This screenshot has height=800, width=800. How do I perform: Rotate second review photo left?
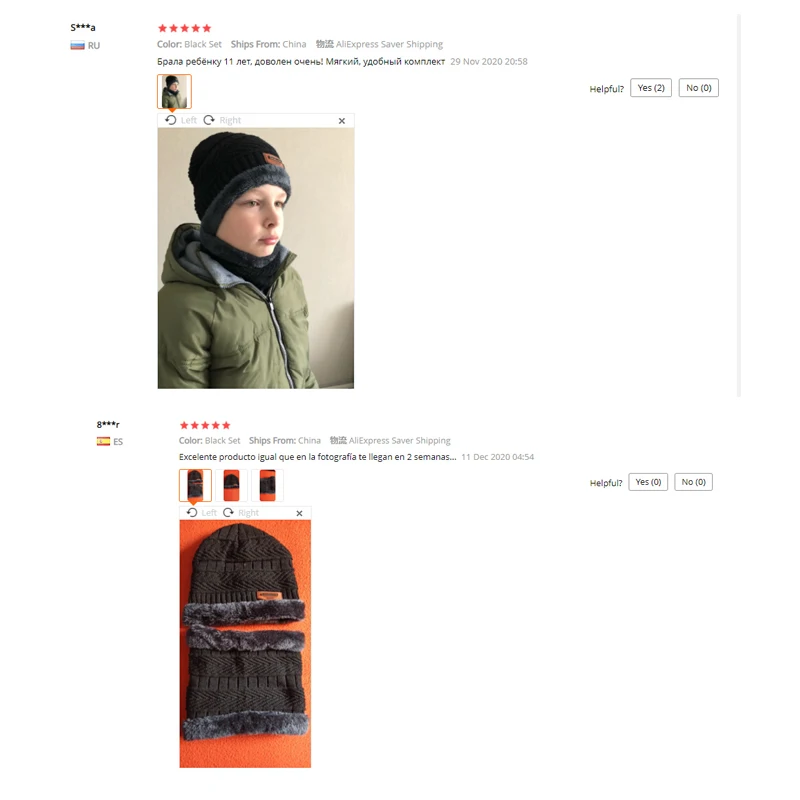point(202,512)
